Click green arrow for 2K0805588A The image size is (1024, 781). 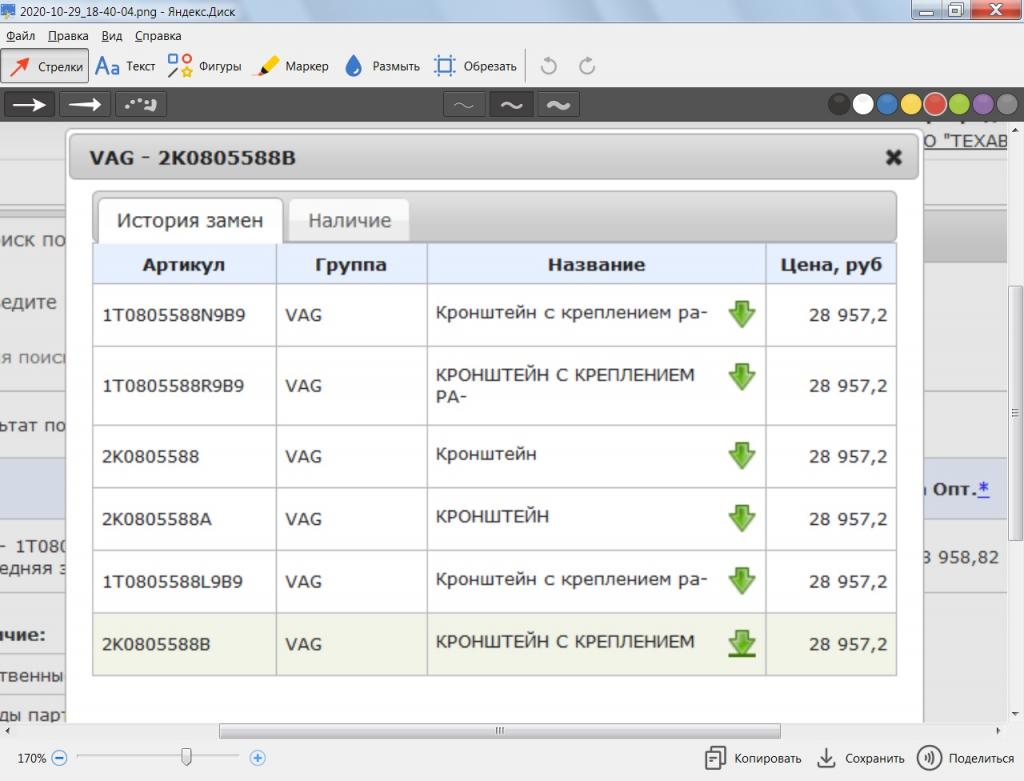742,518
